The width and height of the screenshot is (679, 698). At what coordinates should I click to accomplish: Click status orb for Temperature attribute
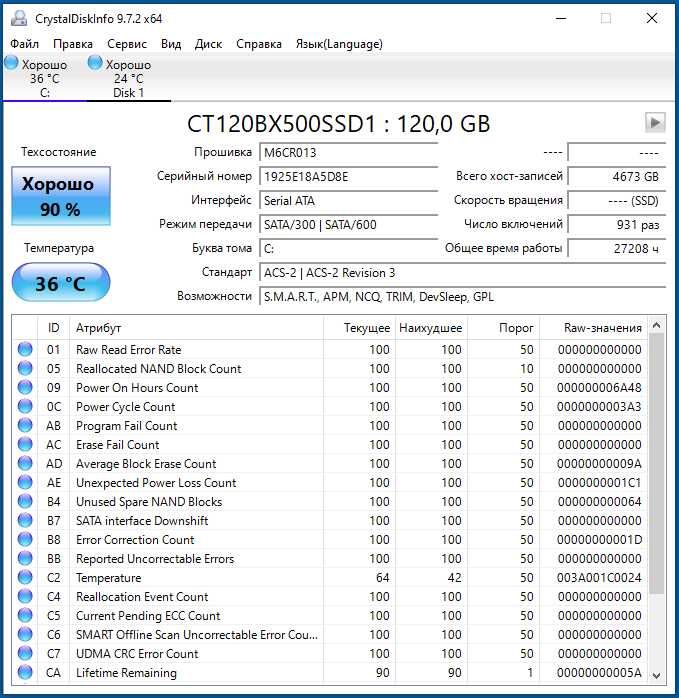25,577
